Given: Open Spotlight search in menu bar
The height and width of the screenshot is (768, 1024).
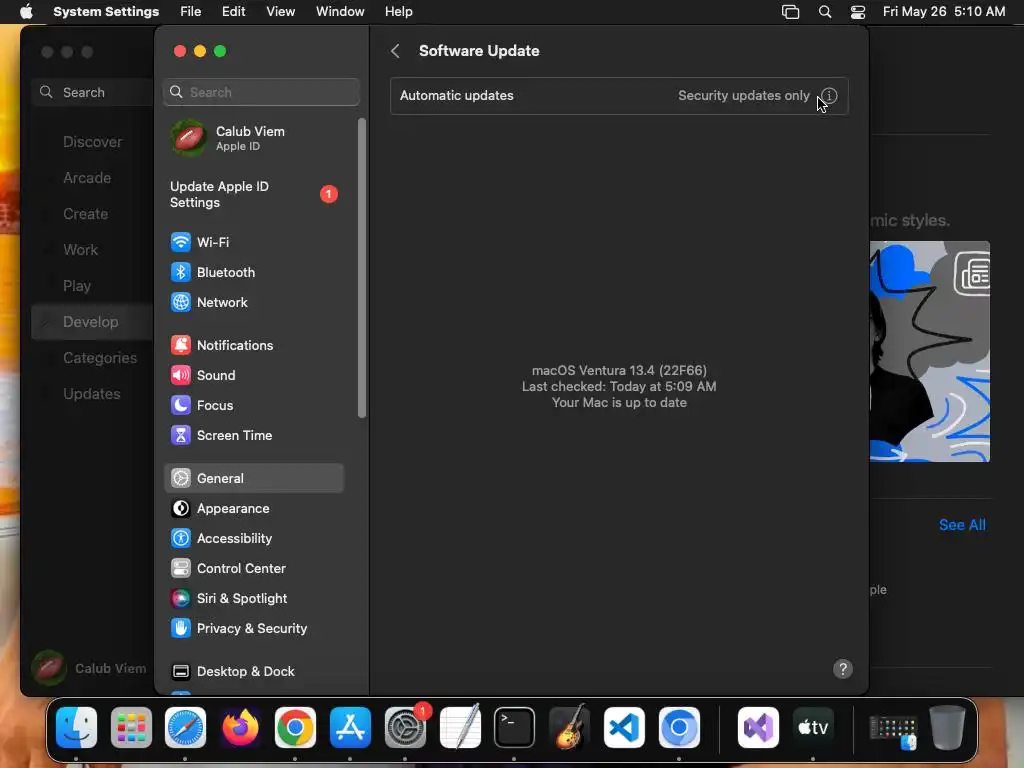Looking at the screenshot, I should click(x=825, y=12).
